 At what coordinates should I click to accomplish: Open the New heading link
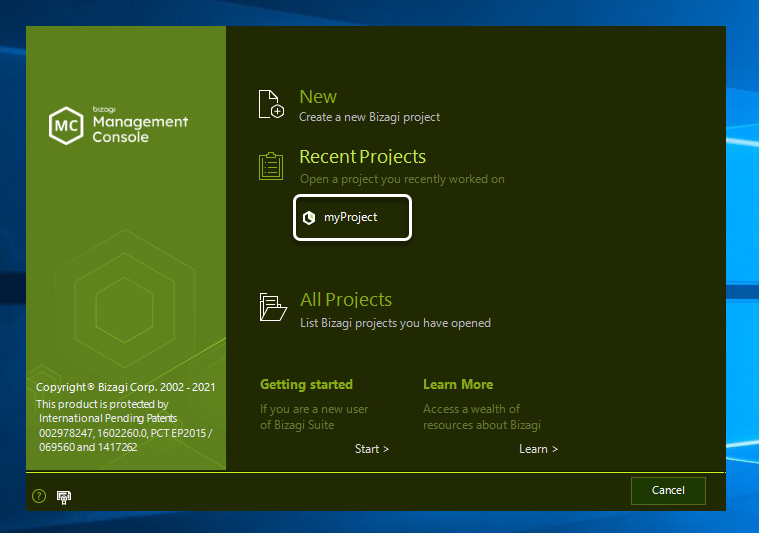(318, 97)
